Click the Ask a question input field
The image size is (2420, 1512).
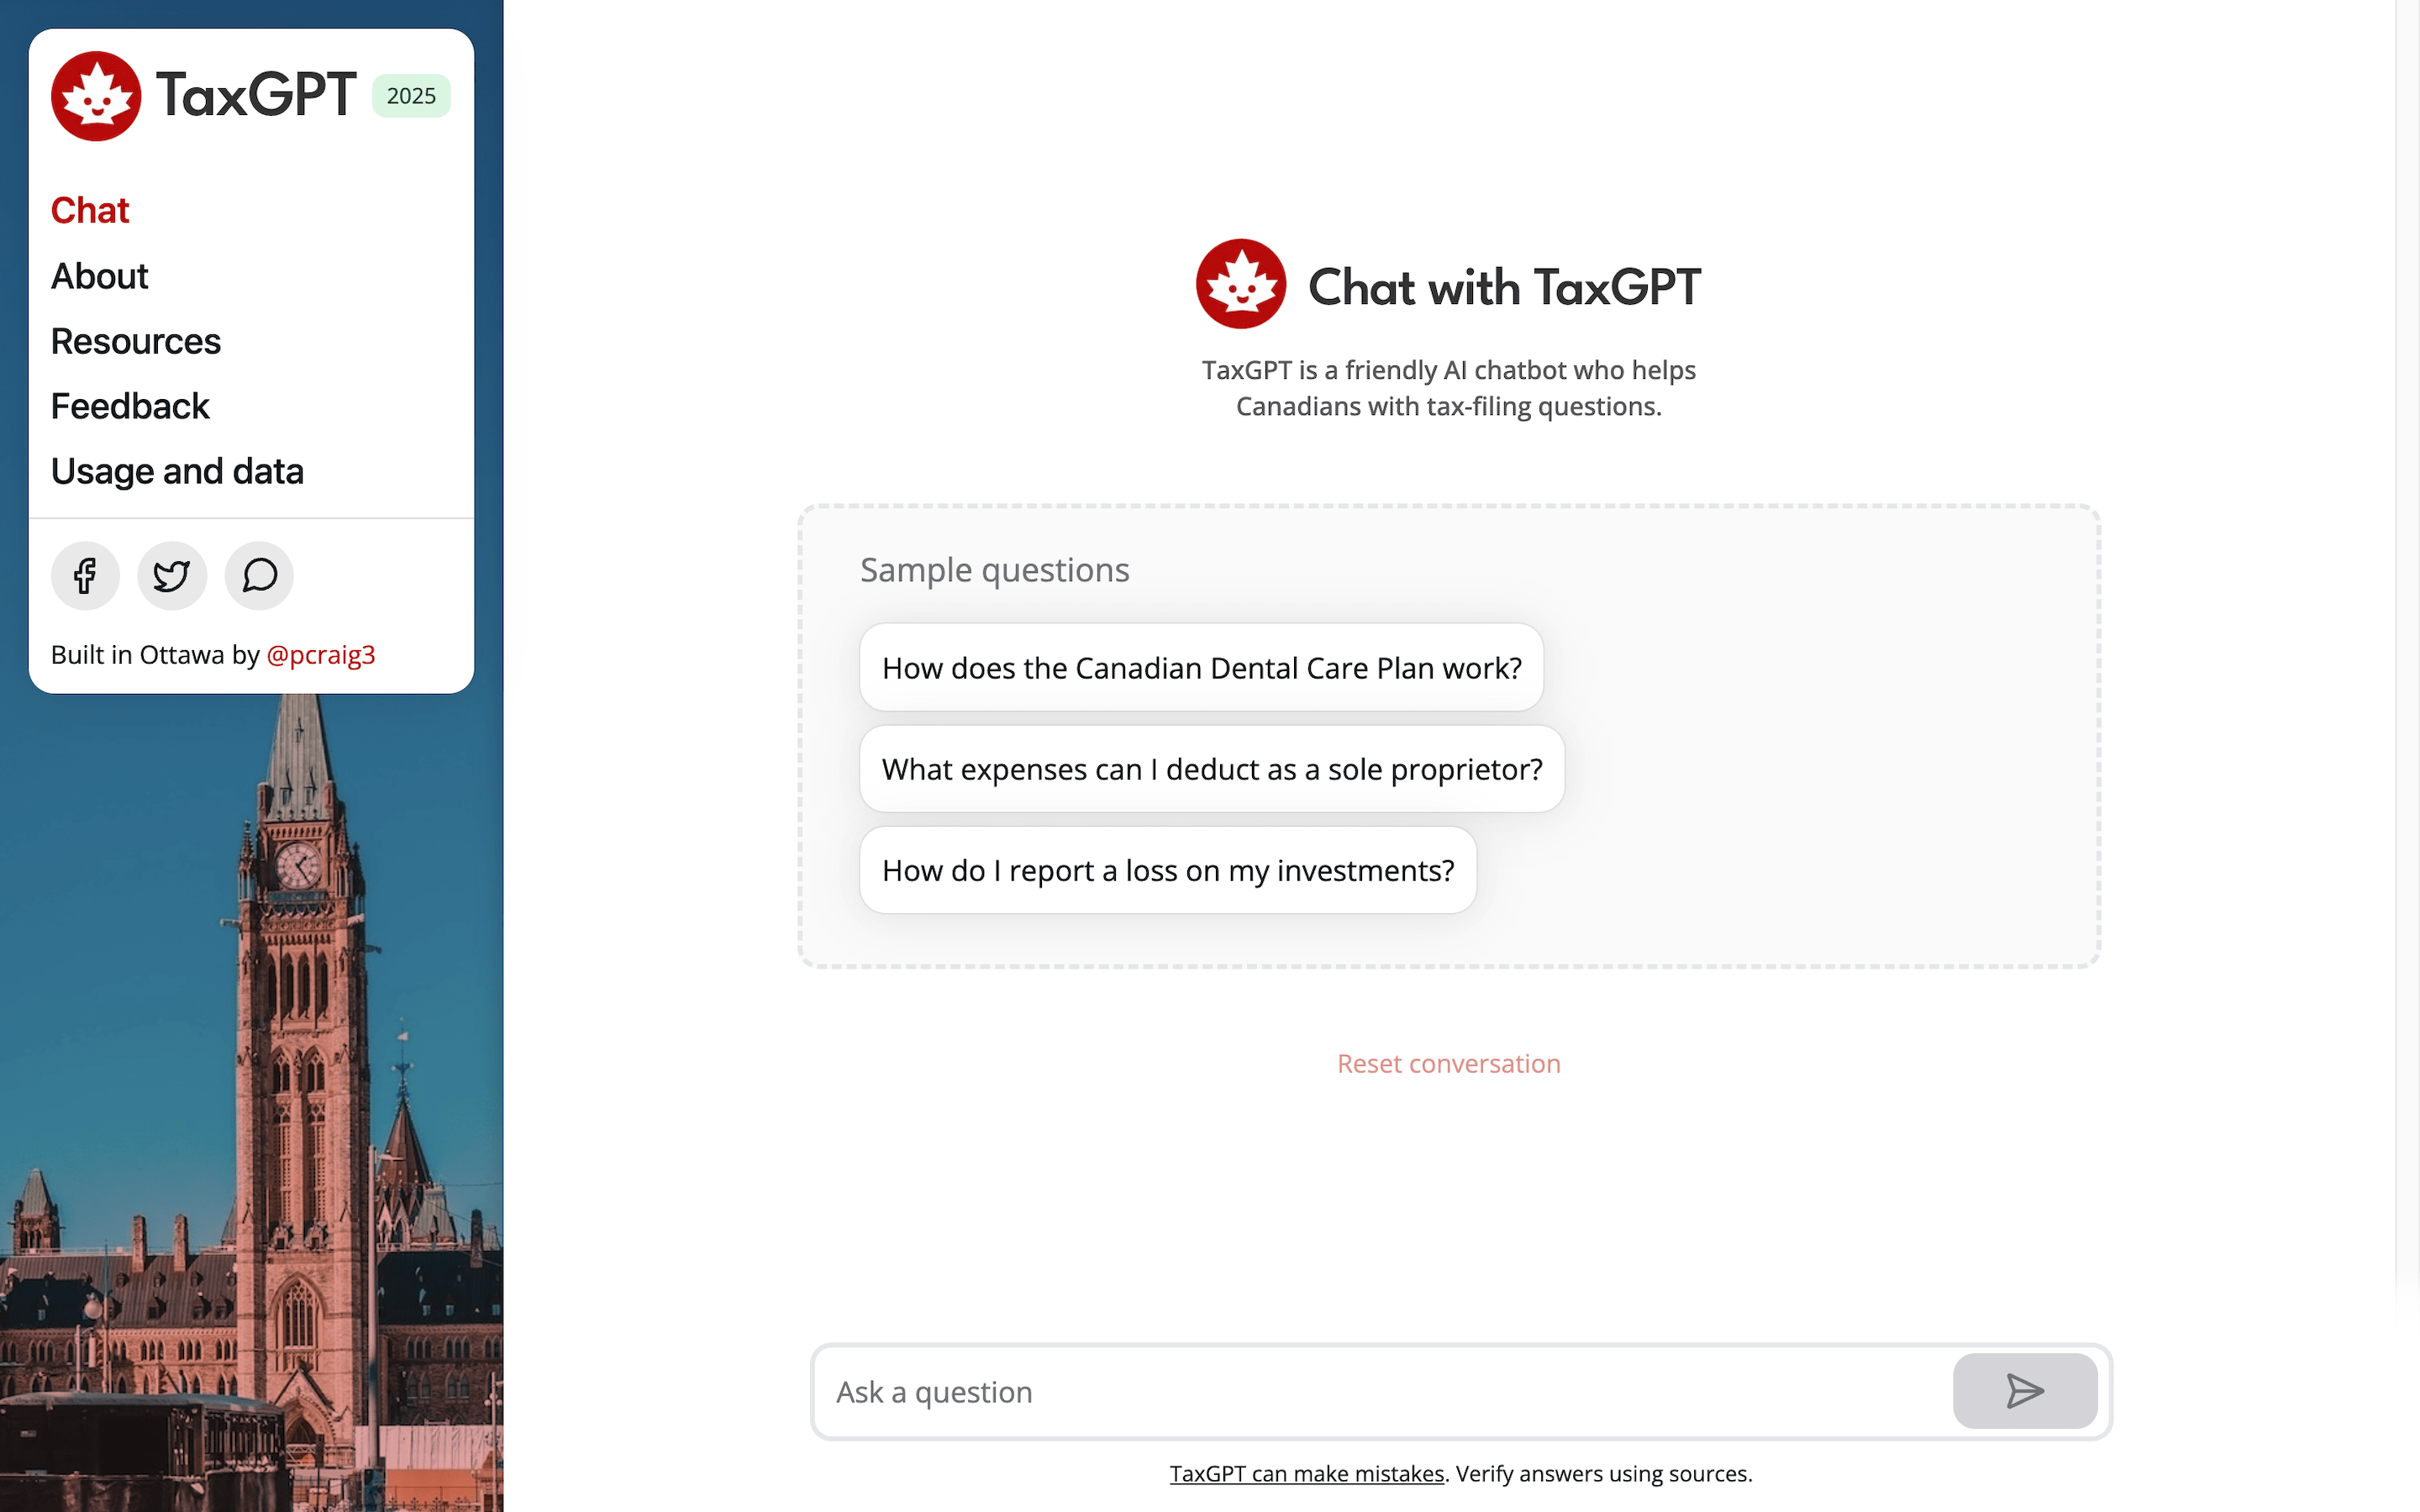[1376, 1390]
